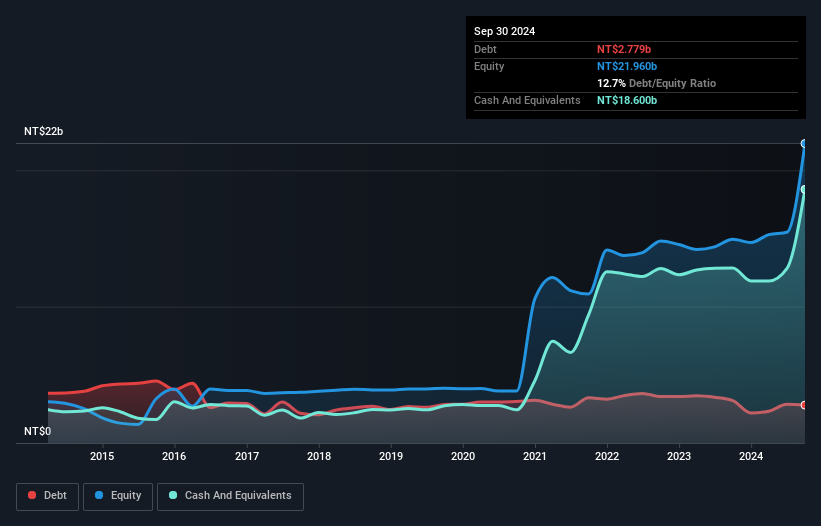Click the NT$21.960b equity value
The height and width of the screenshot is (526, 821).
click(x=627, y=66)
